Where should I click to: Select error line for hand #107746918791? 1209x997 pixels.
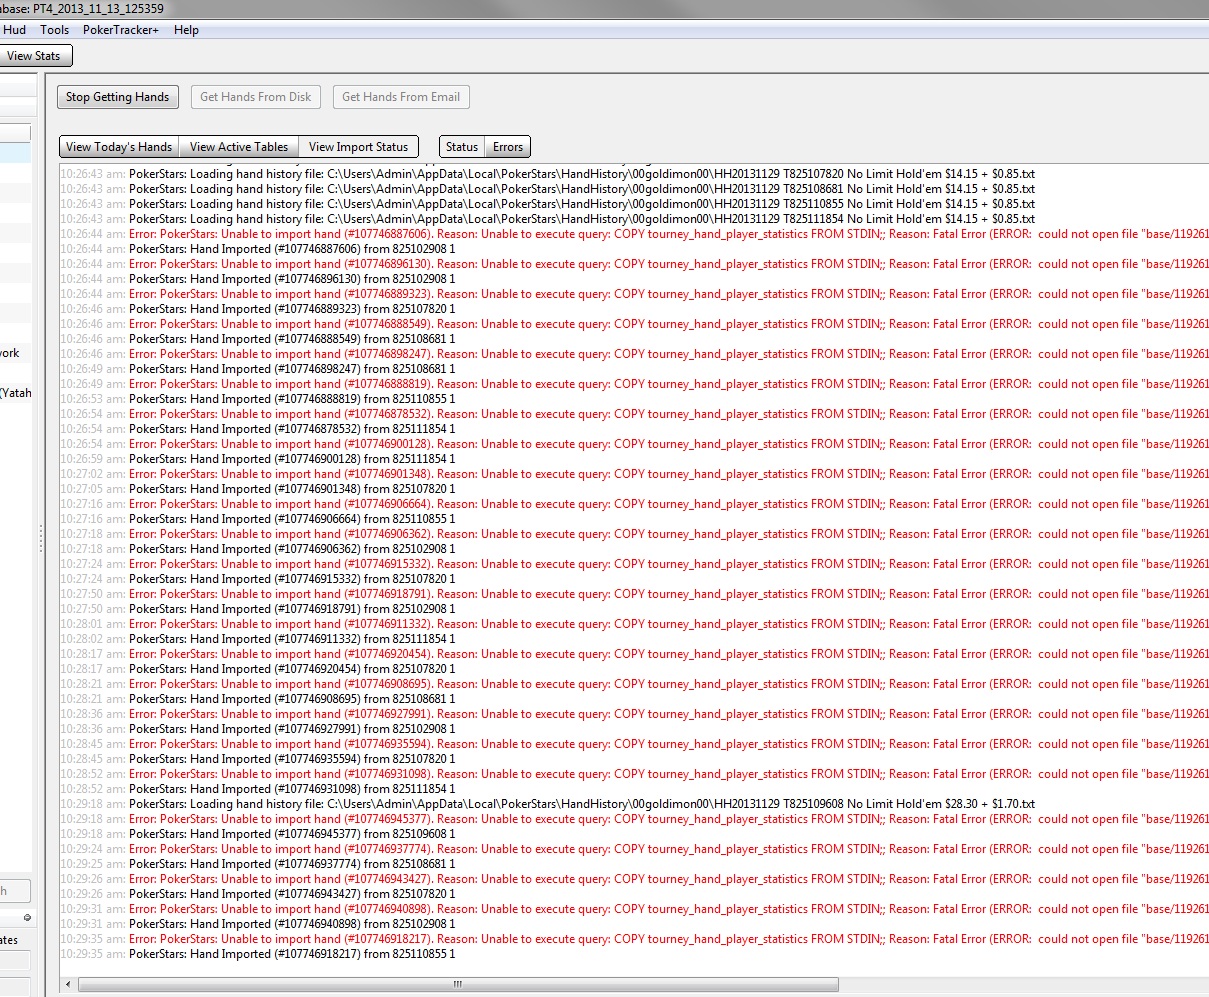pos(634,594)
